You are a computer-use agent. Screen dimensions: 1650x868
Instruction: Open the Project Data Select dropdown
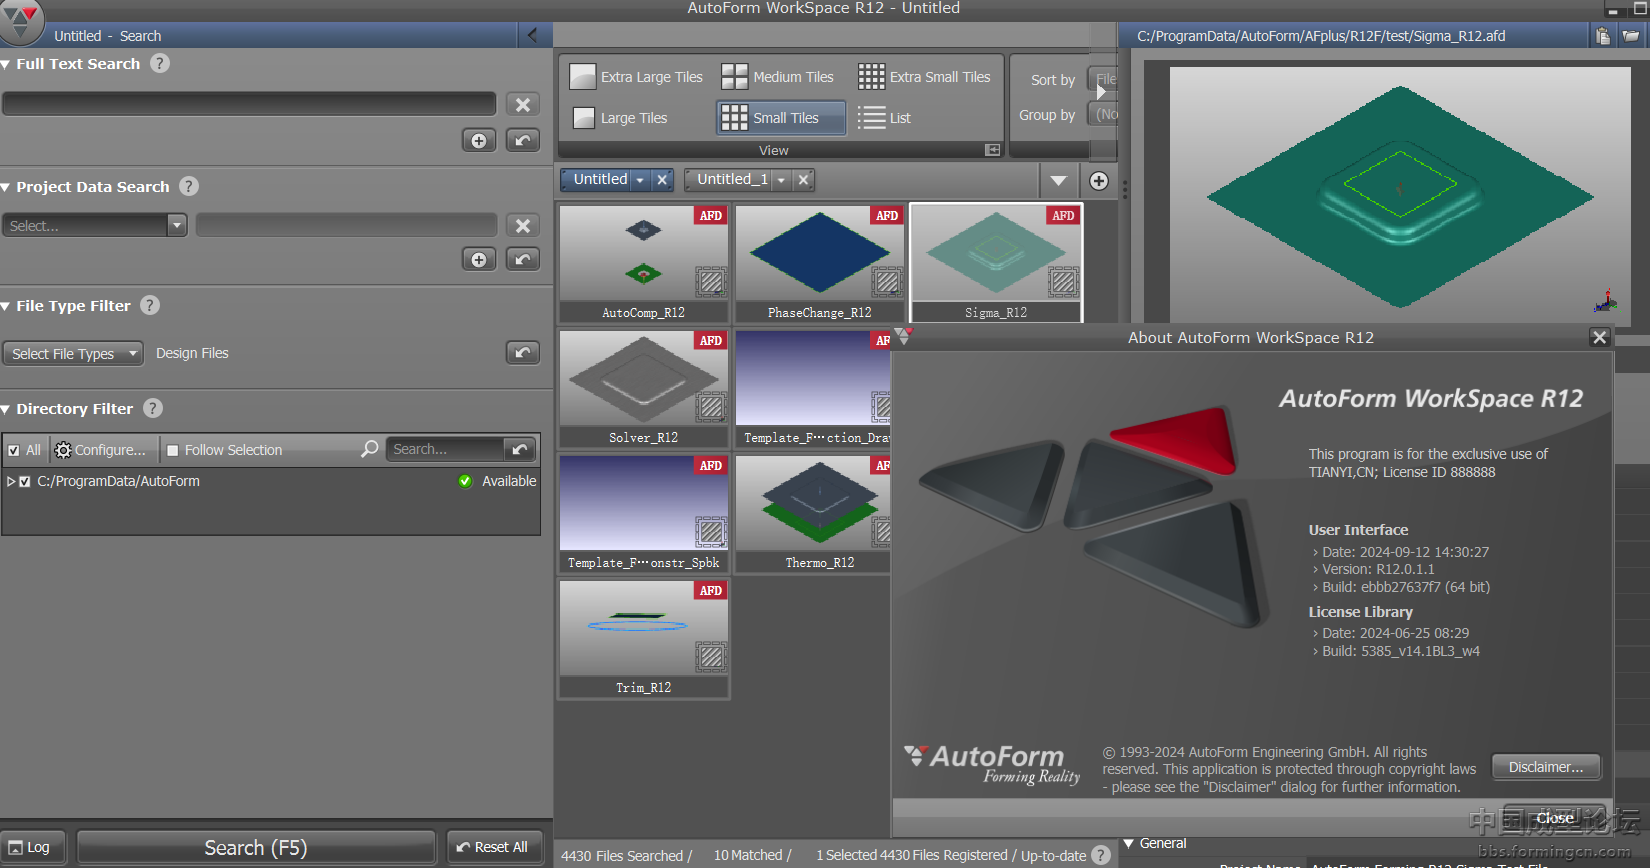click(94, 226)
